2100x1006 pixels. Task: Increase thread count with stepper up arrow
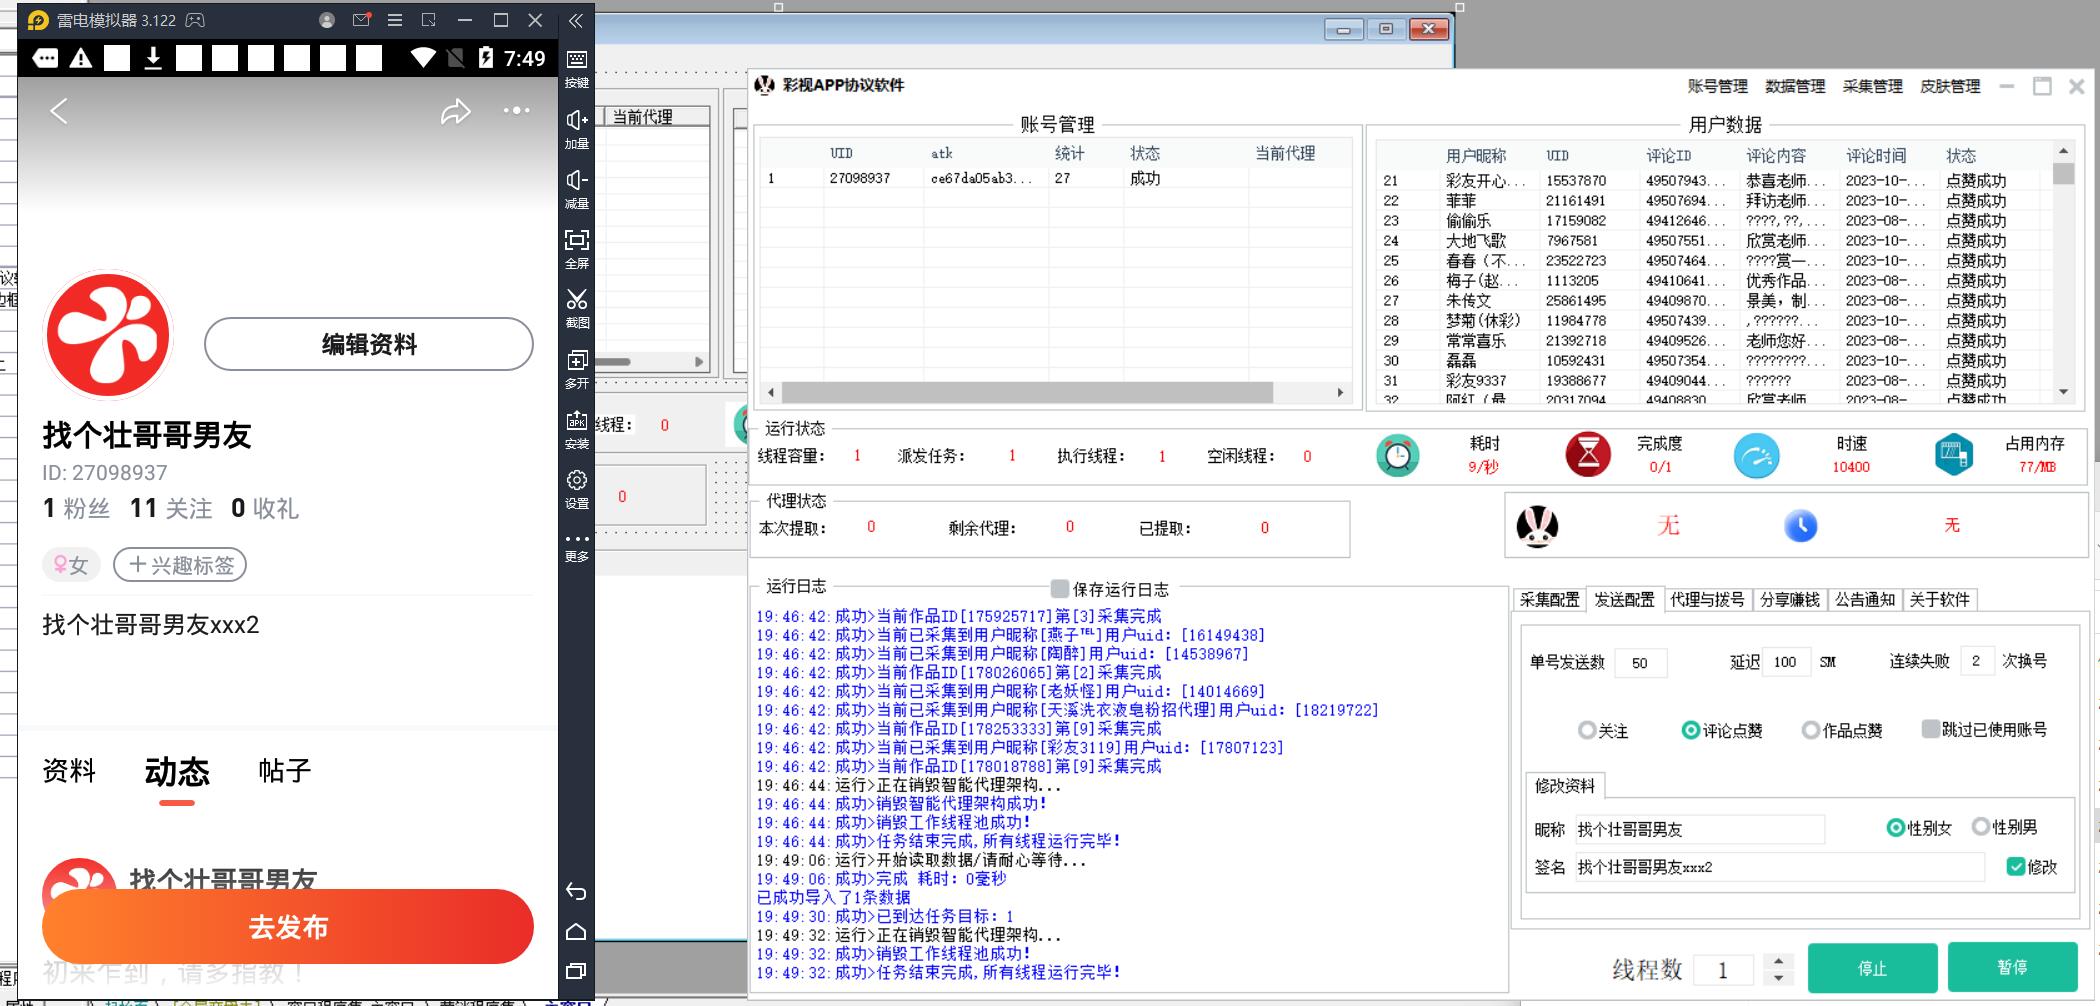1778,961
